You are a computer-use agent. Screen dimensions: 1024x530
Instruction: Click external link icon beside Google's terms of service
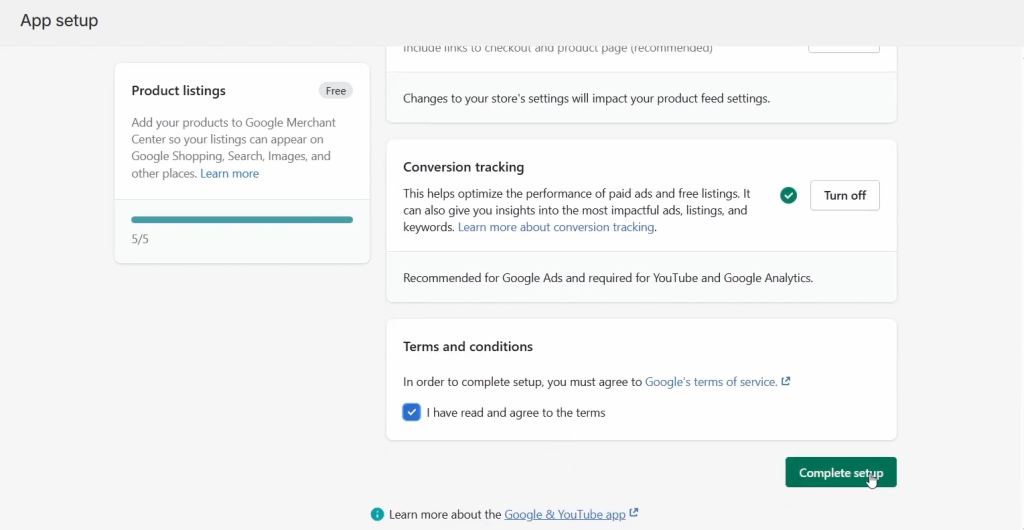point(786,381)
